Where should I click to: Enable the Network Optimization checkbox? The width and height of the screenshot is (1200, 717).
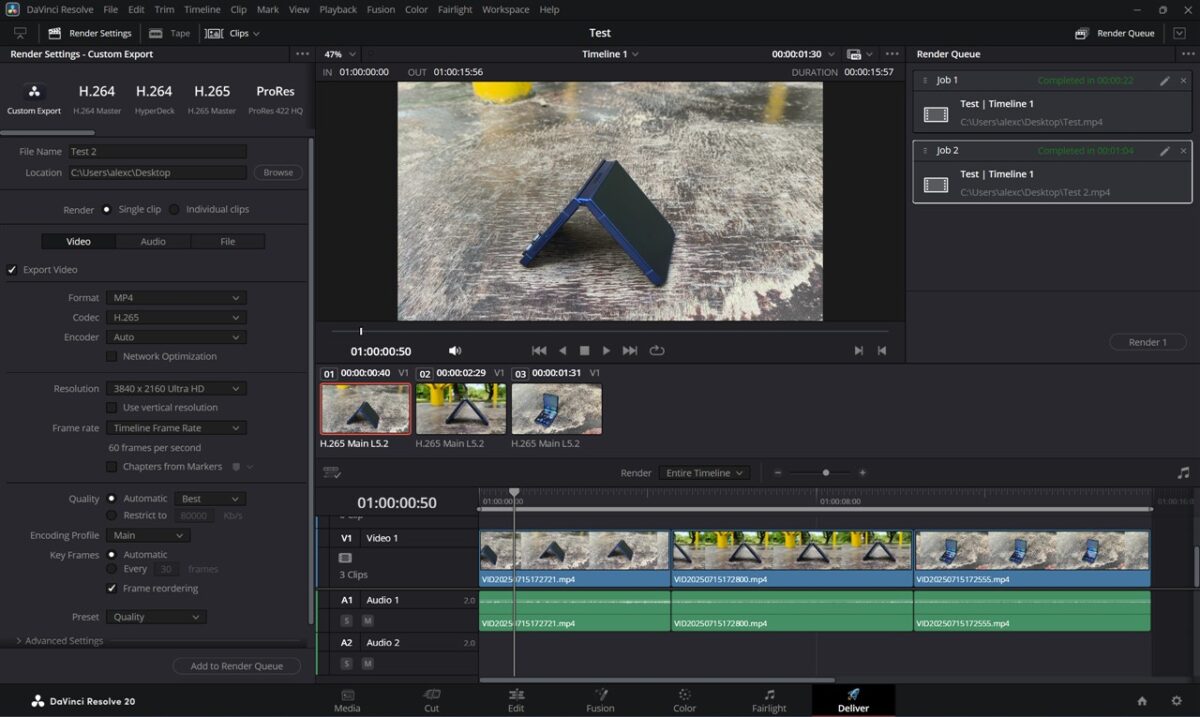pos(112,357)
